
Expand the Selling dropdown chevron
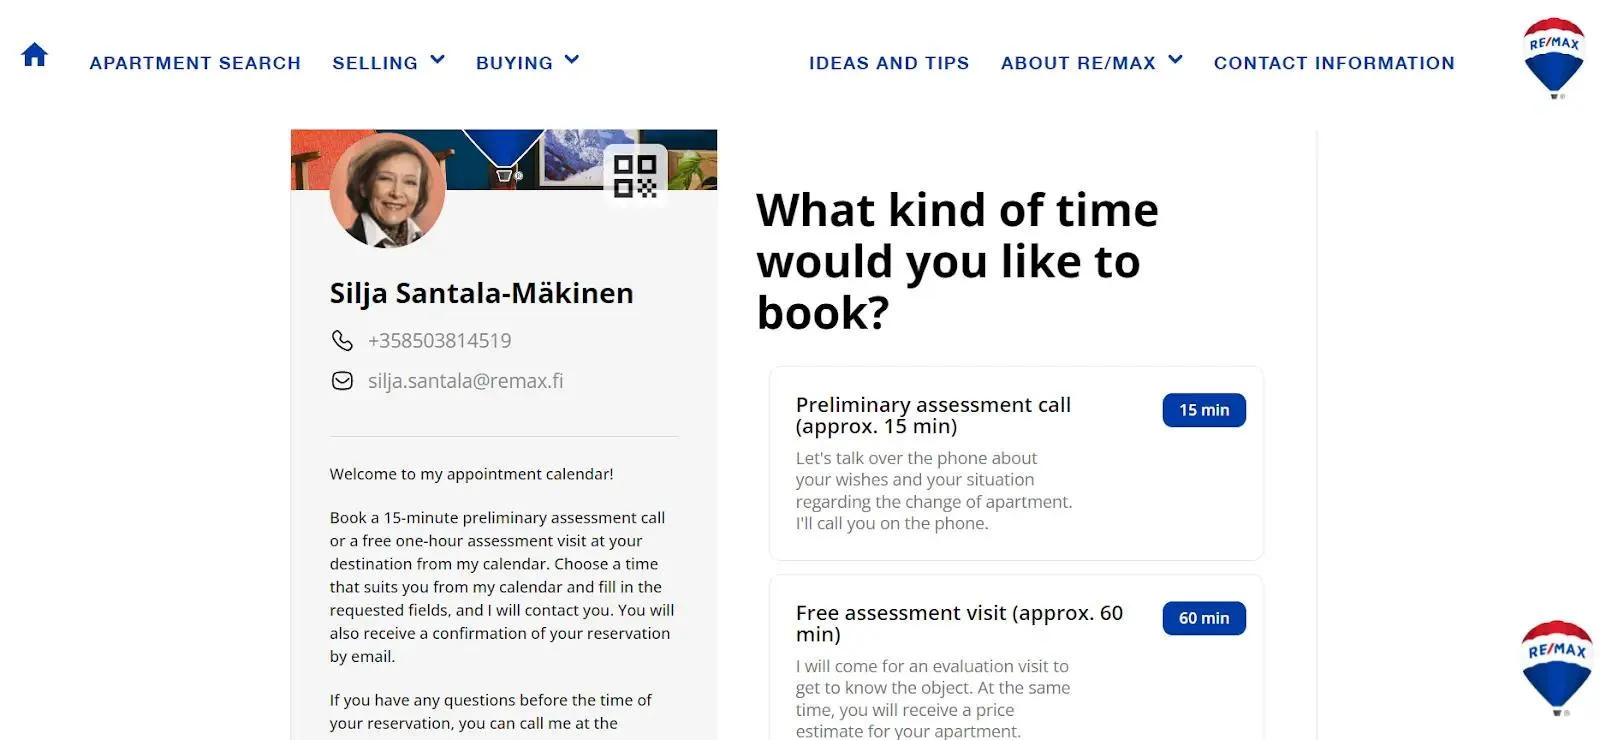pos(437,60)
